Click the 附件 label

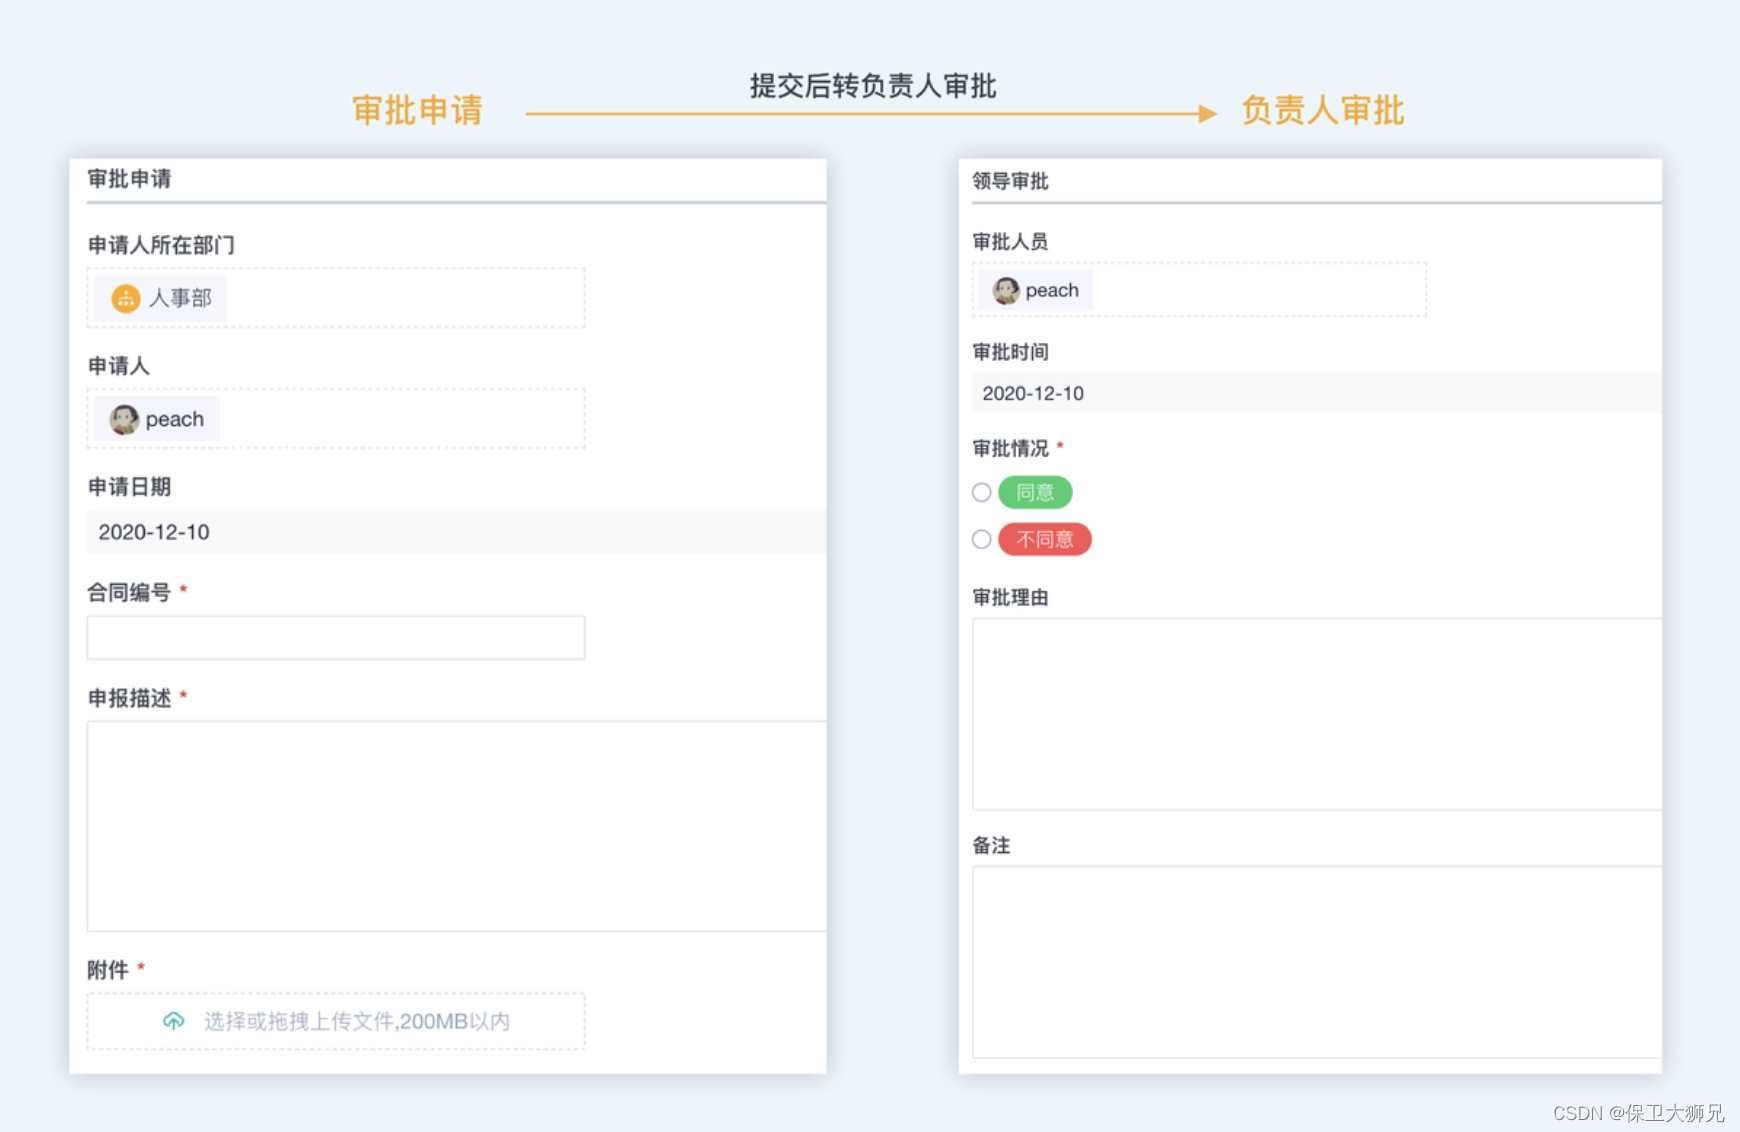point(108,969)
